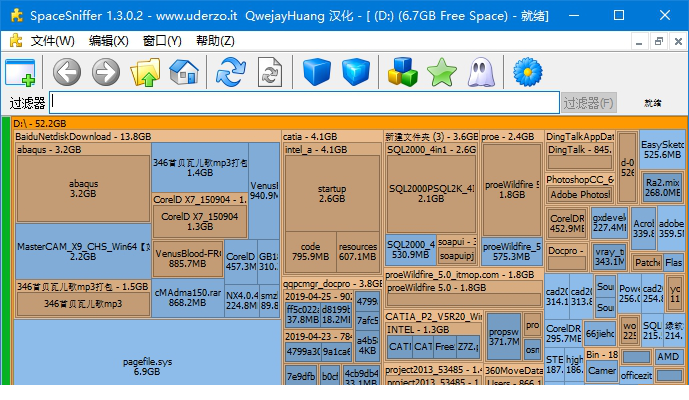Select the INTEL - 1.3GB folder header

coord(434,329)
